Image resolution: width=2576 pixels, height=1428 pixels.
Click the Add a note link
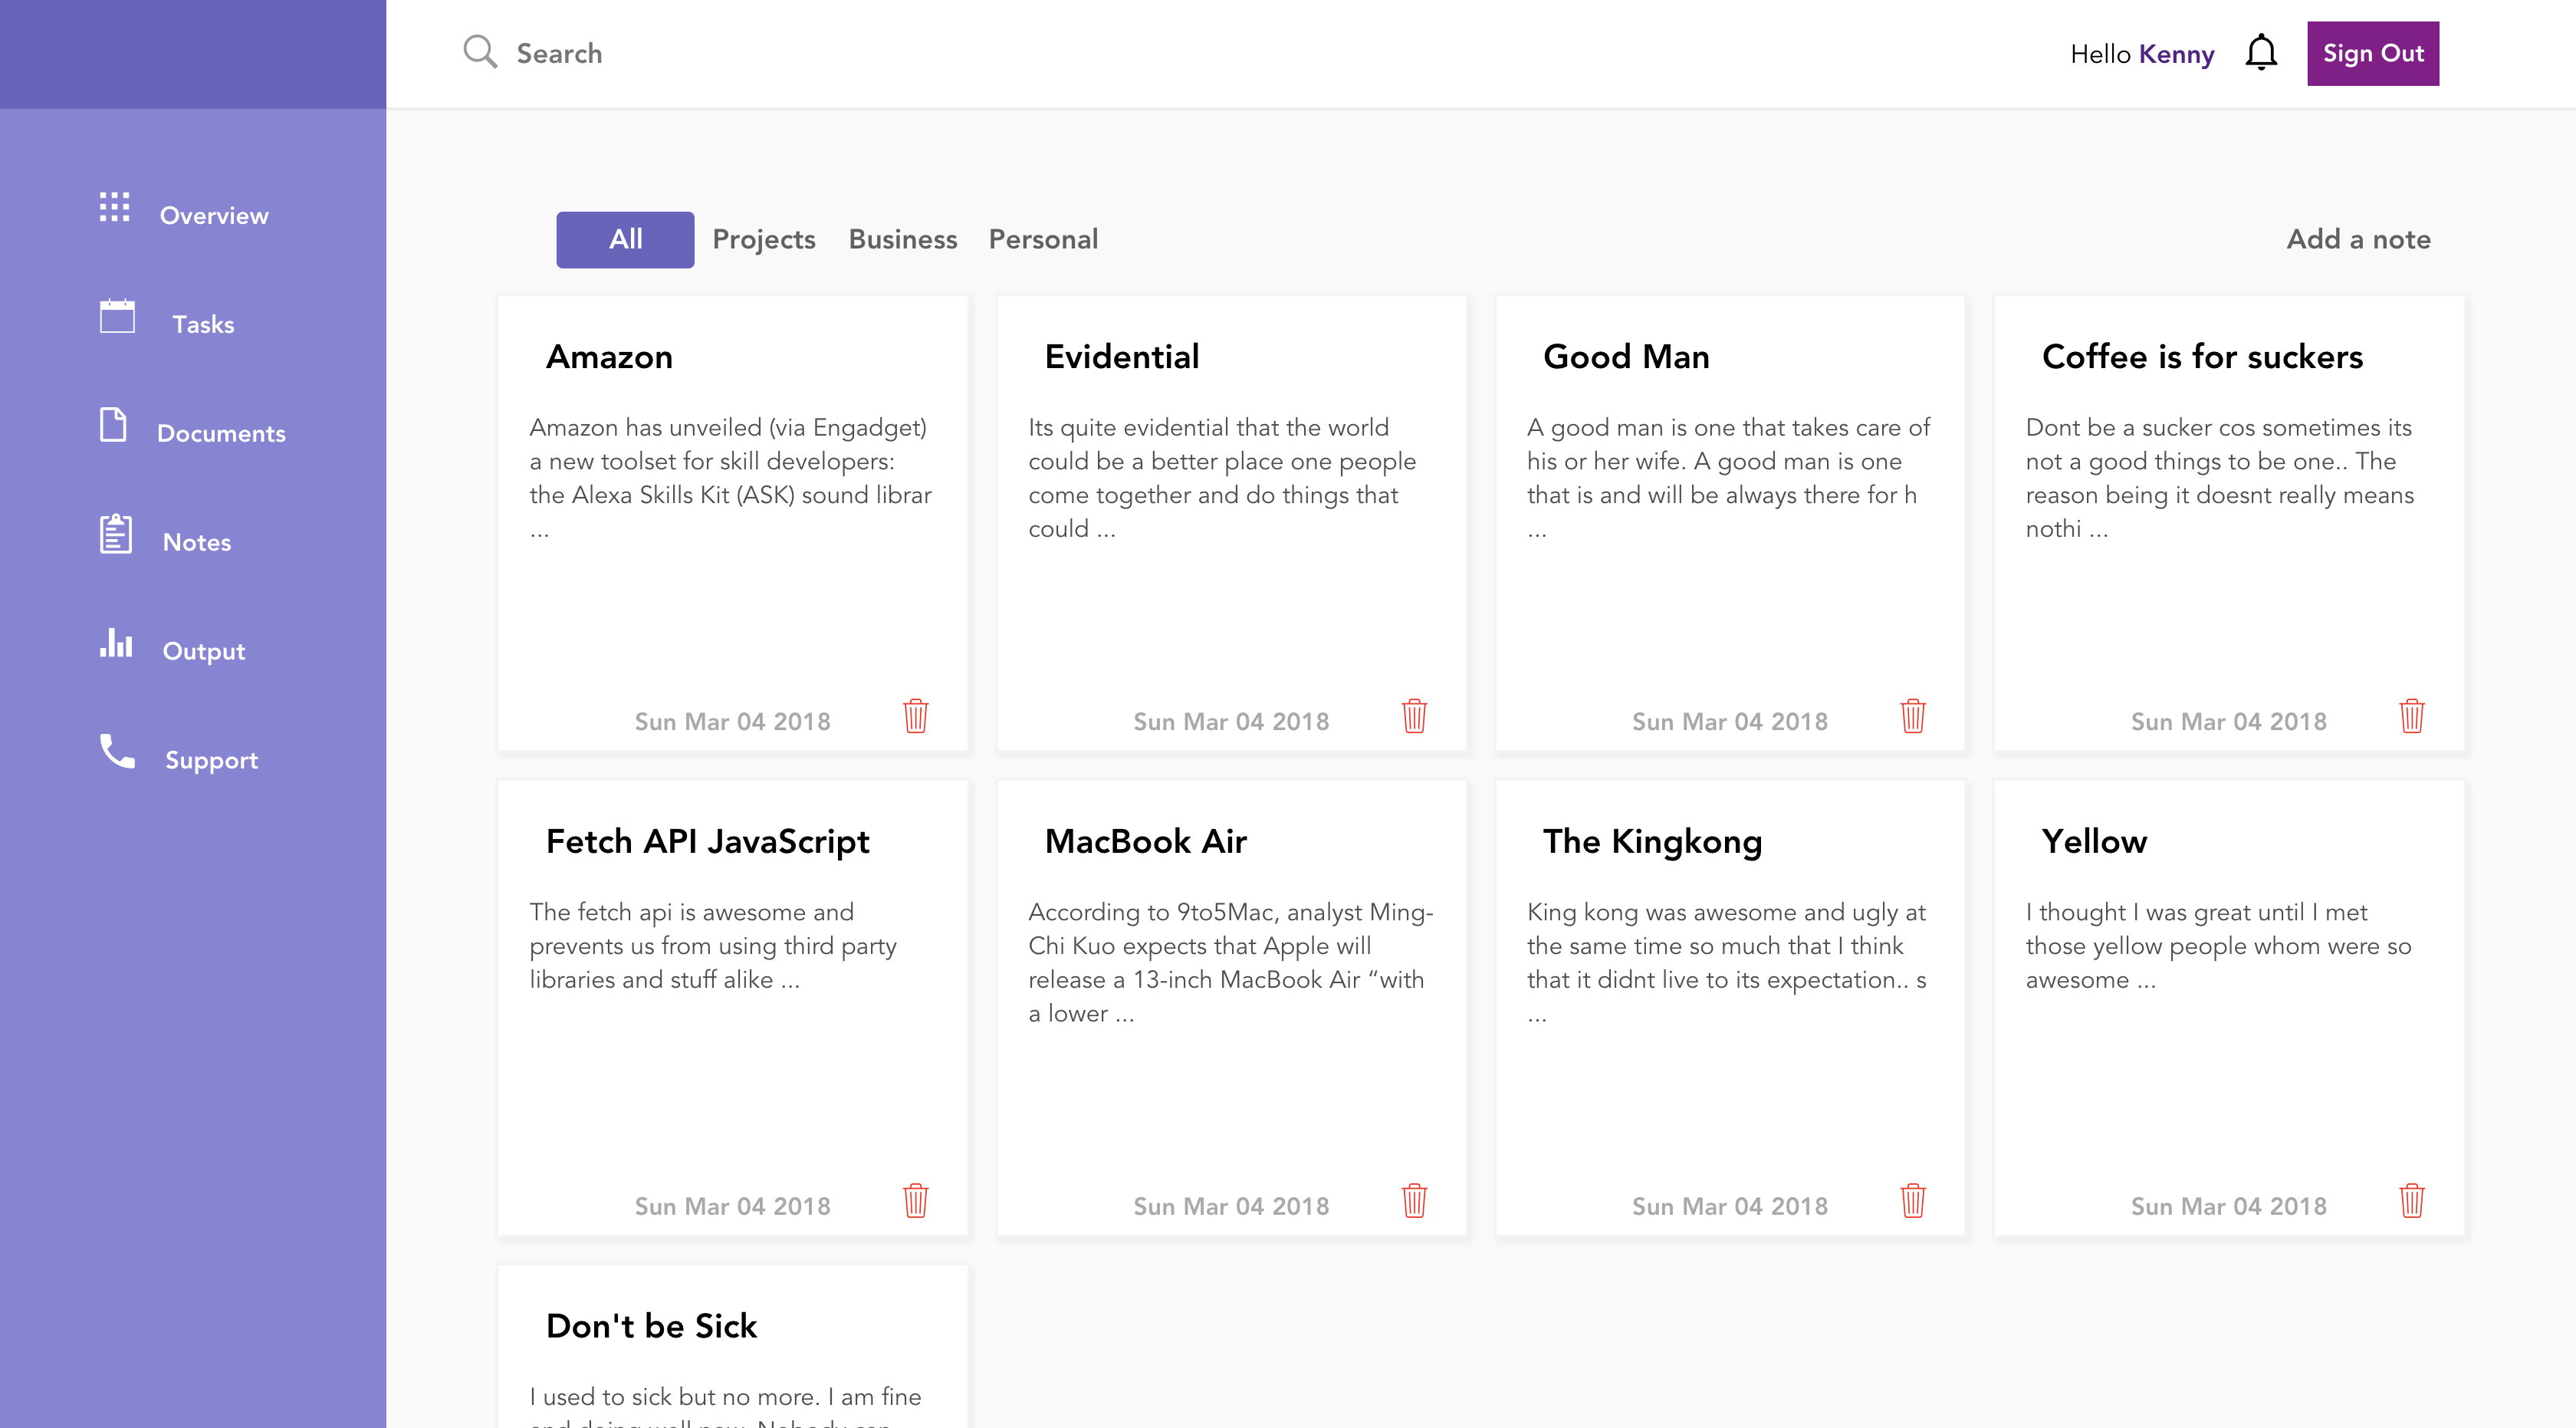pyautogui.click(x=2358, y=240)
